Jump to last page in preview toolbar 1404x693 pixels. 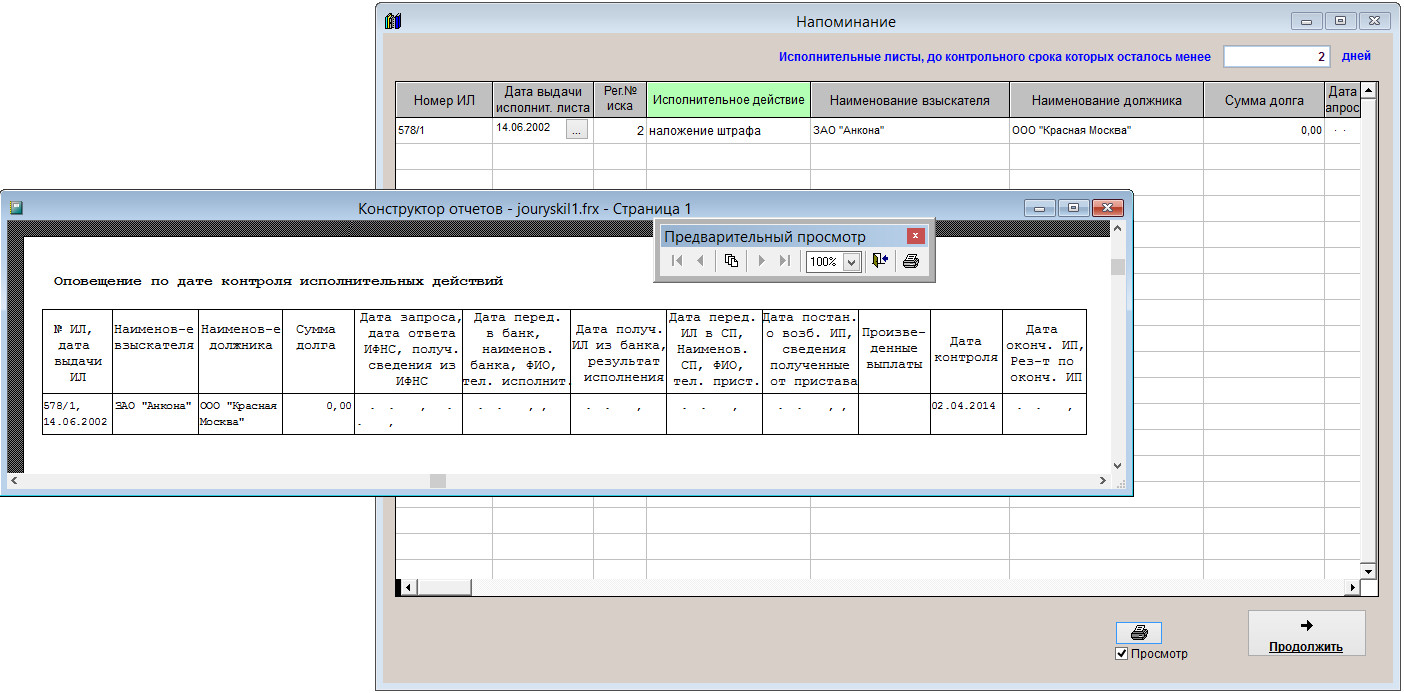tap(784, 261)
